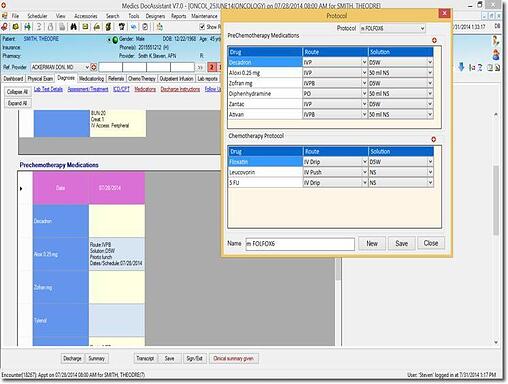Screen dimensions: 508x384
Task: Click the binoculars search icon in toolbar
Action: 74,27
